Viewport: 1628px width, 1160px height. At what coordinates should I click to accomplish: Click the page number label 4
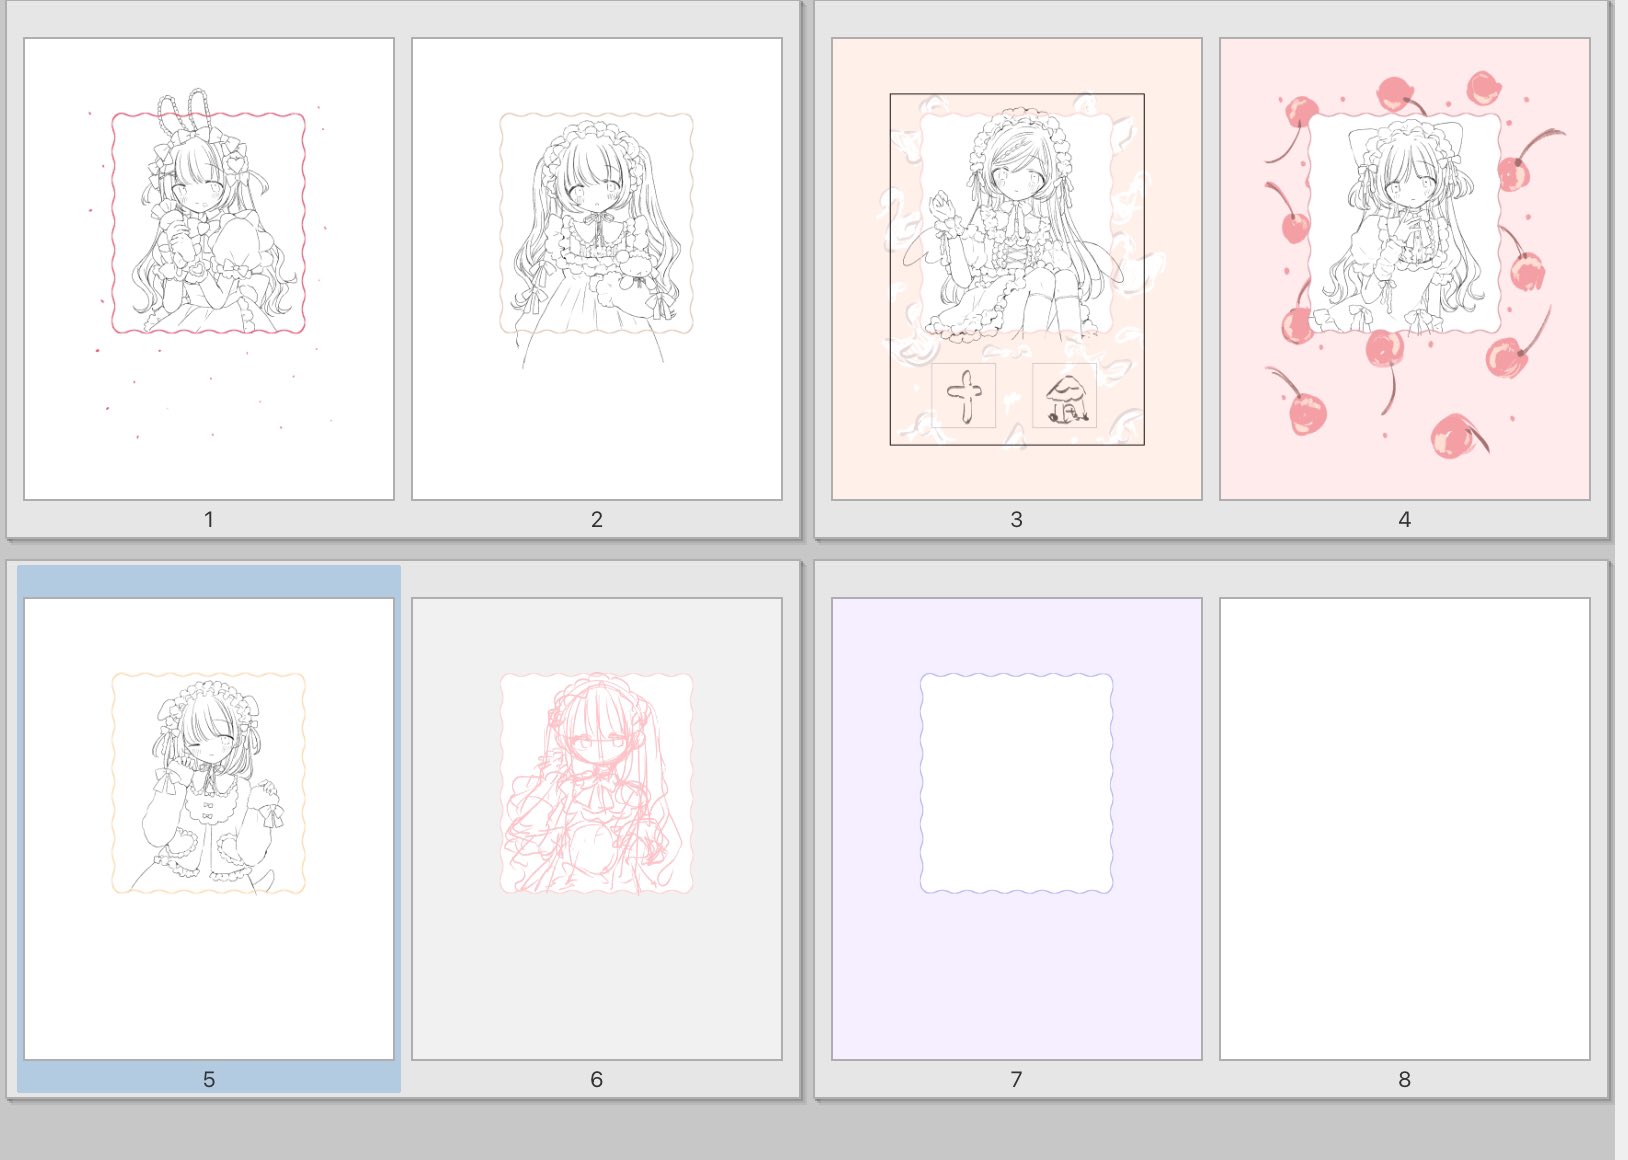1404,519
